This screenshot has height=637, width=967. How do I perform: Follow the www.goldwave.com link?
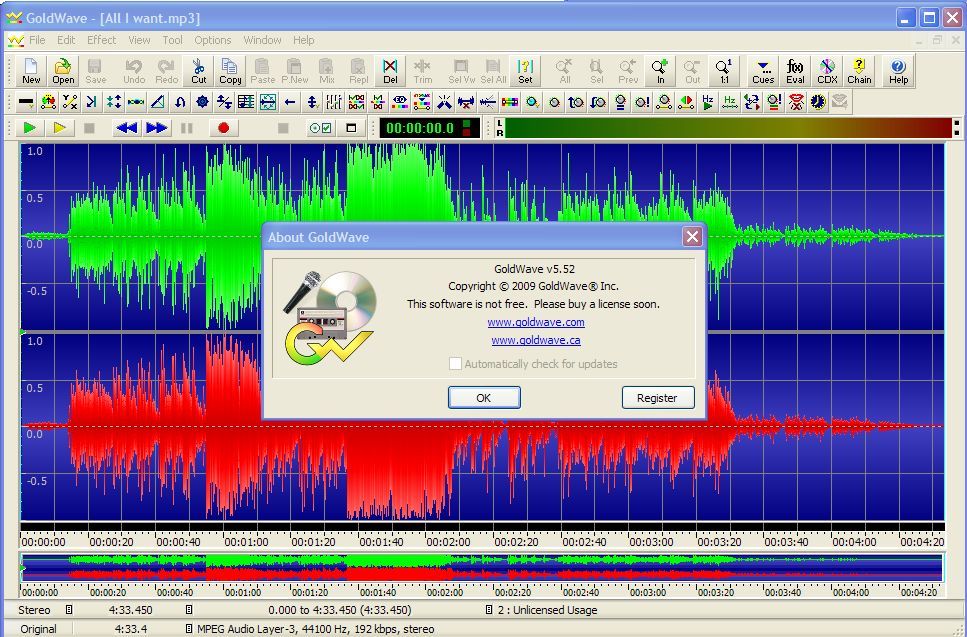click(x=536, y=322)
